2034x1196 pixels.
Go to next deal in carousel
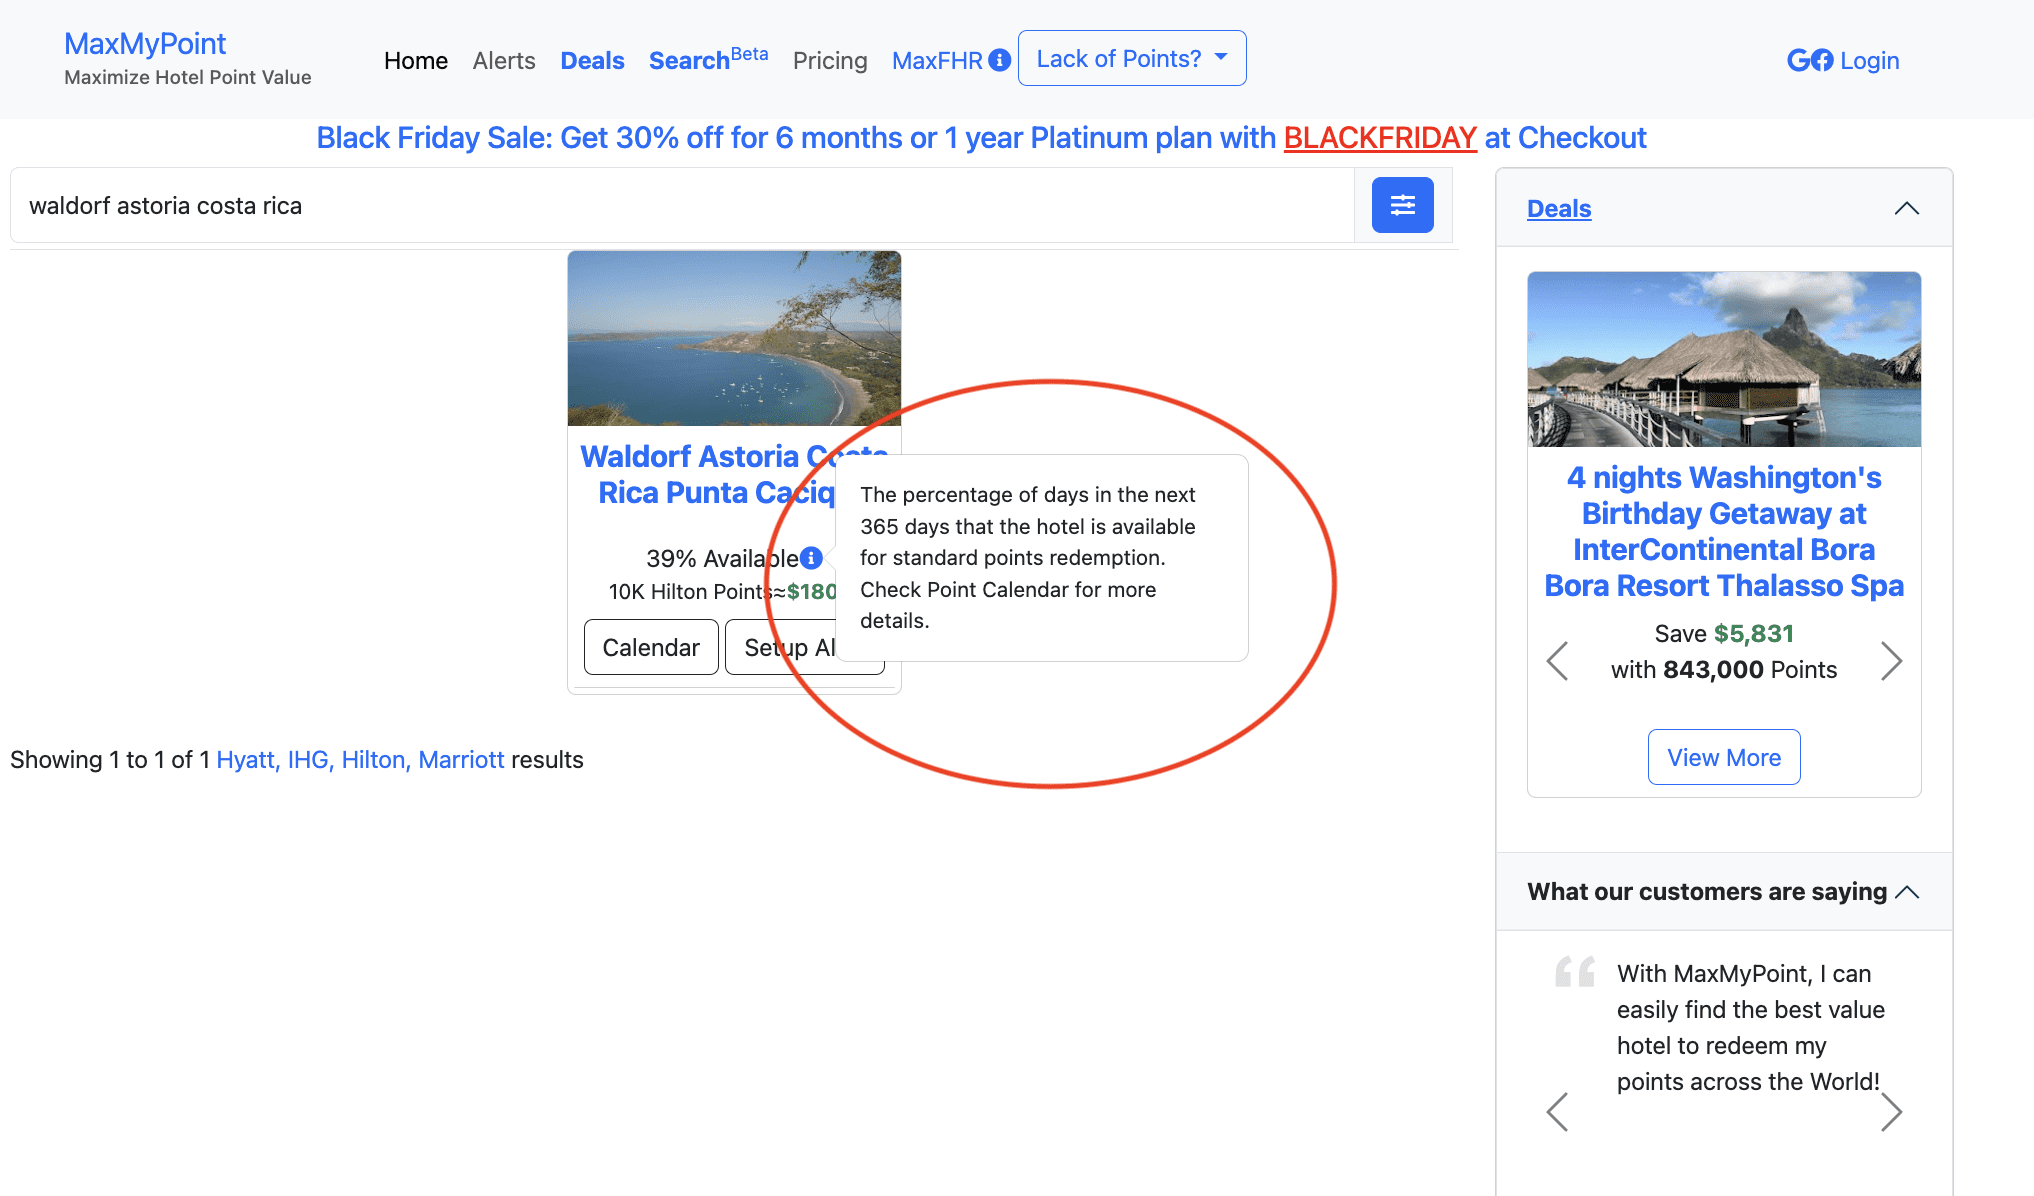[1890, 661]
